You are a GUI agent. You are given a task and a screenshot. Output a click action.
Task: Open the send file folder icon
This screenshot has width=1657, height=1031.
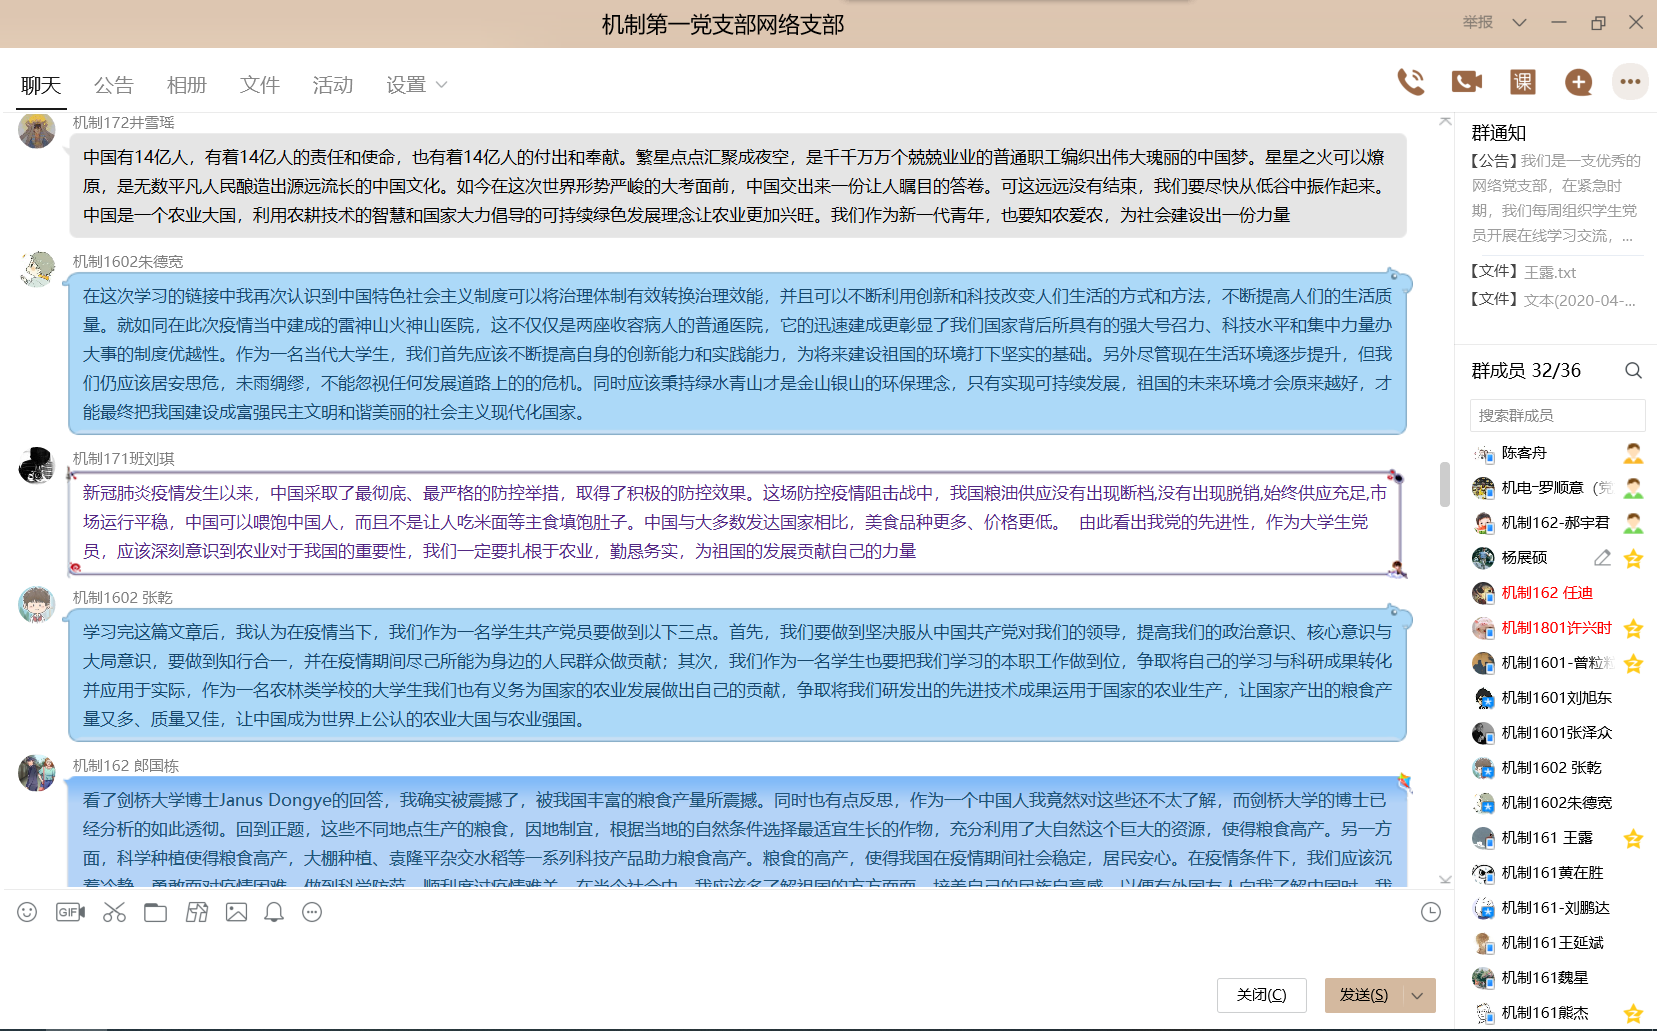(155, 912)
